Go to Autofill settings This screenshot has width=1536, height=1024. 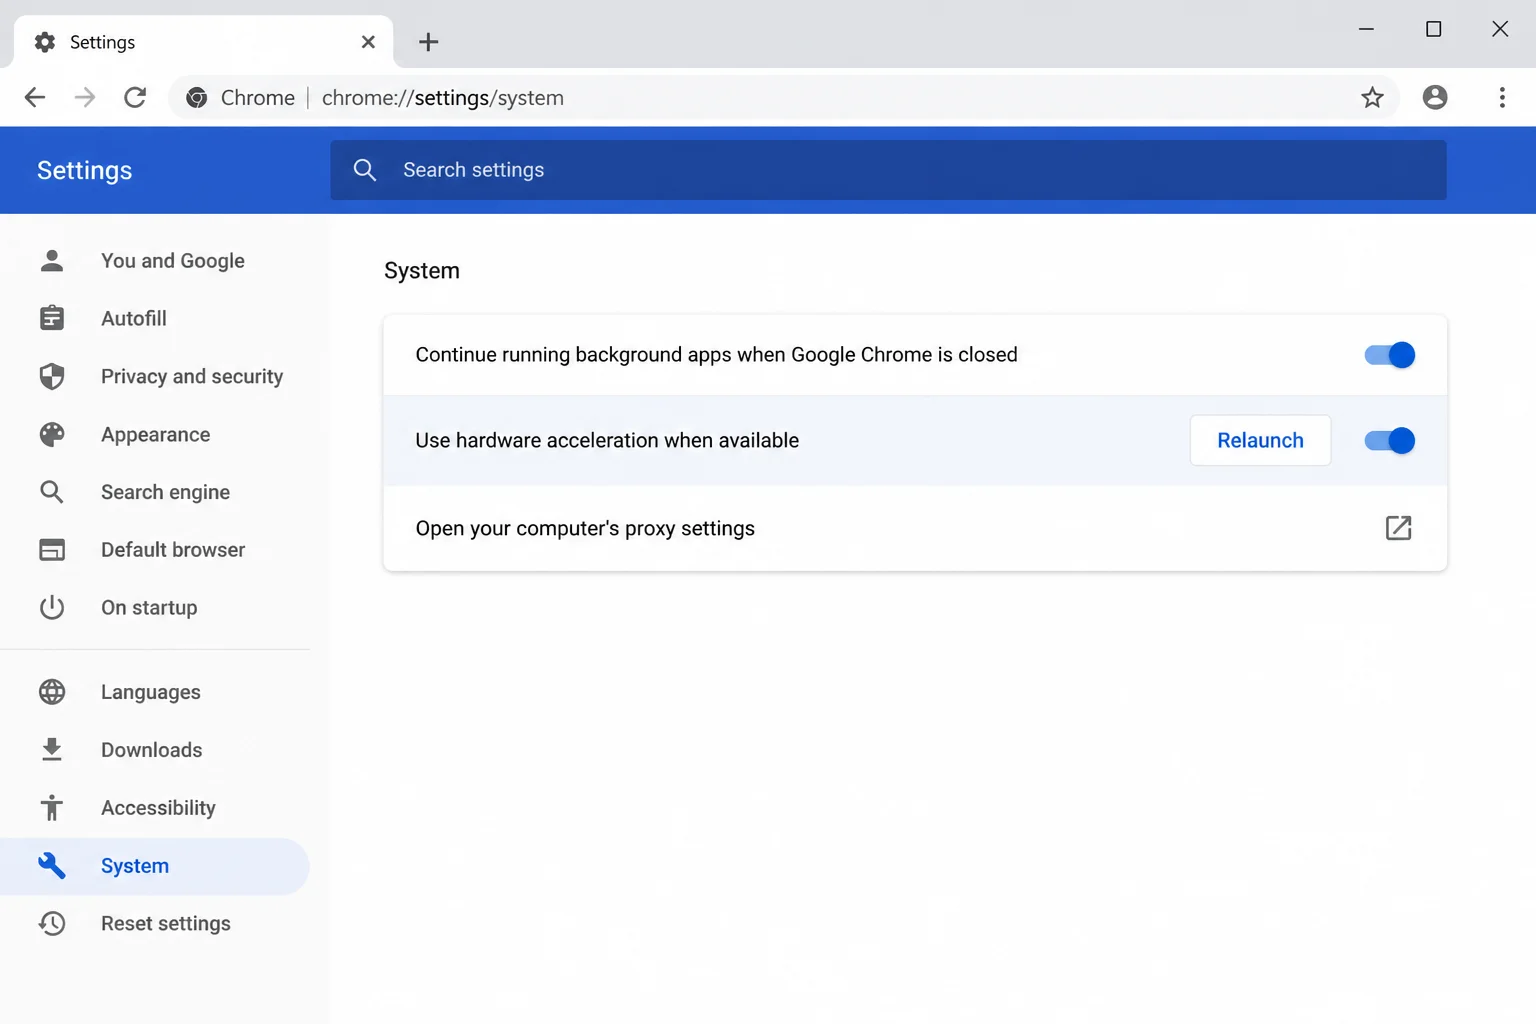click(x=155, y=318)
